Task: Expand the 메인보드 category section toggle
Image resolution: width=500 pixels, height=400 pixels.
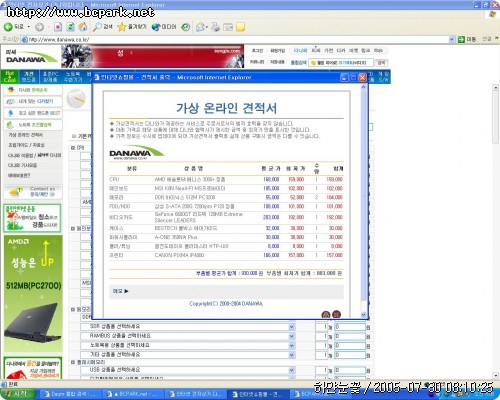Action: [73, 228]
